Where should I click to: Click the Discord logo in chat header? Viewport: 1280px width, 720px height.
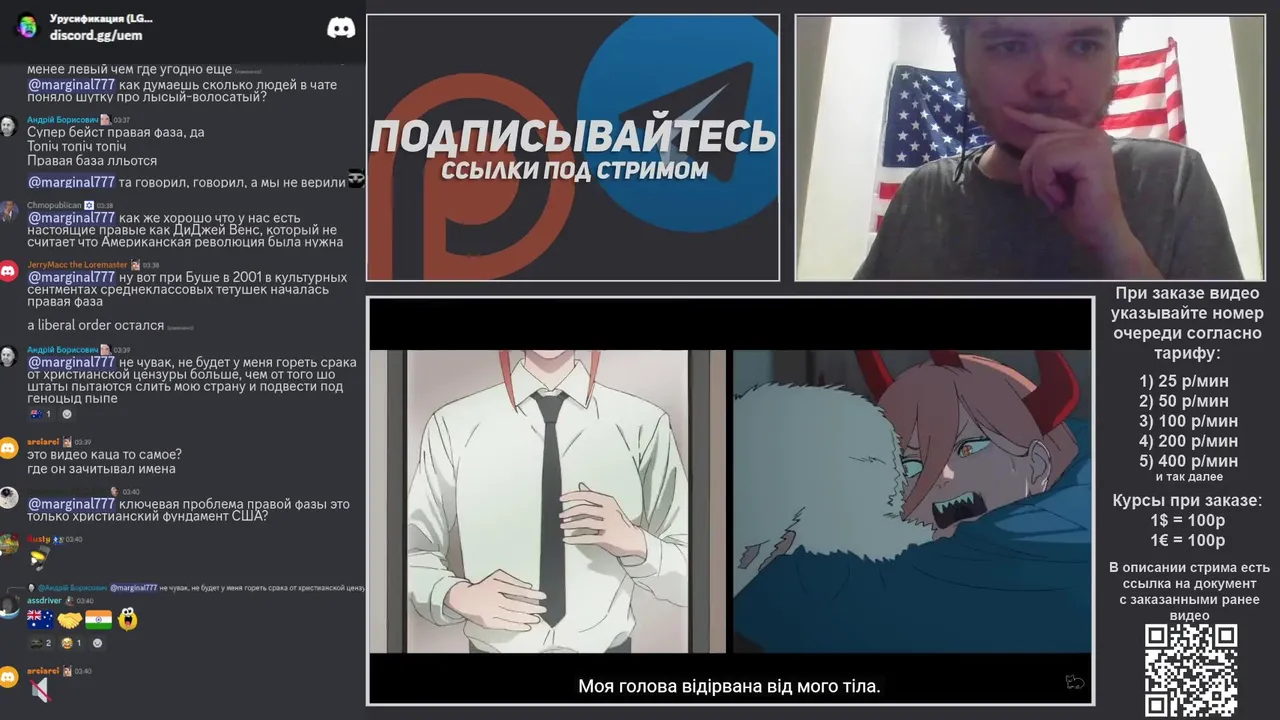click(341, 28)
